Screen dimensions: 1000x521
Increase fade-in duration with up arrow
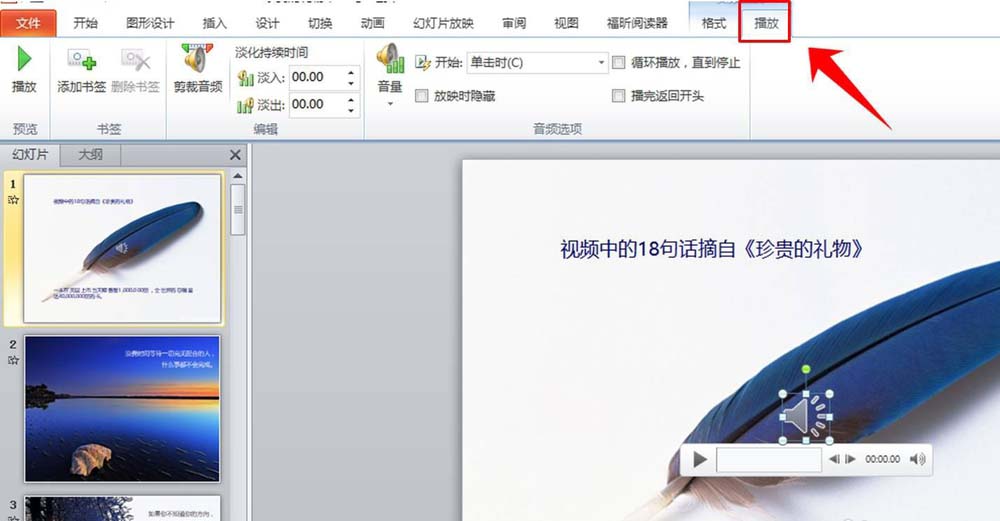pos(351,72)
